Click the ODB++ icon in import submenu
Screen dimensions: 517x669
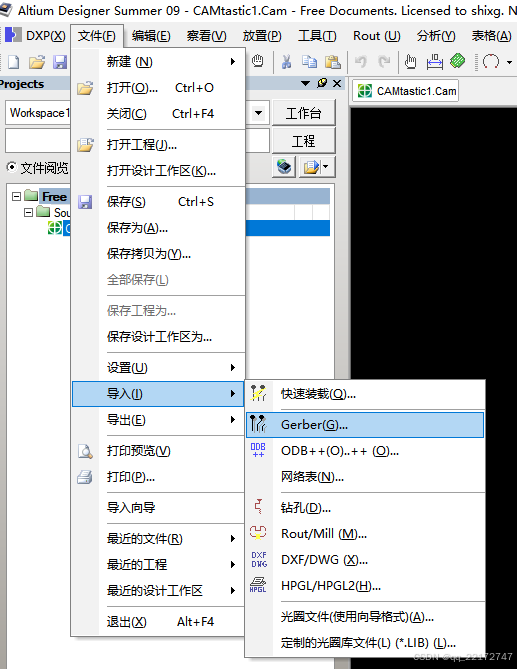pos(258,450)
